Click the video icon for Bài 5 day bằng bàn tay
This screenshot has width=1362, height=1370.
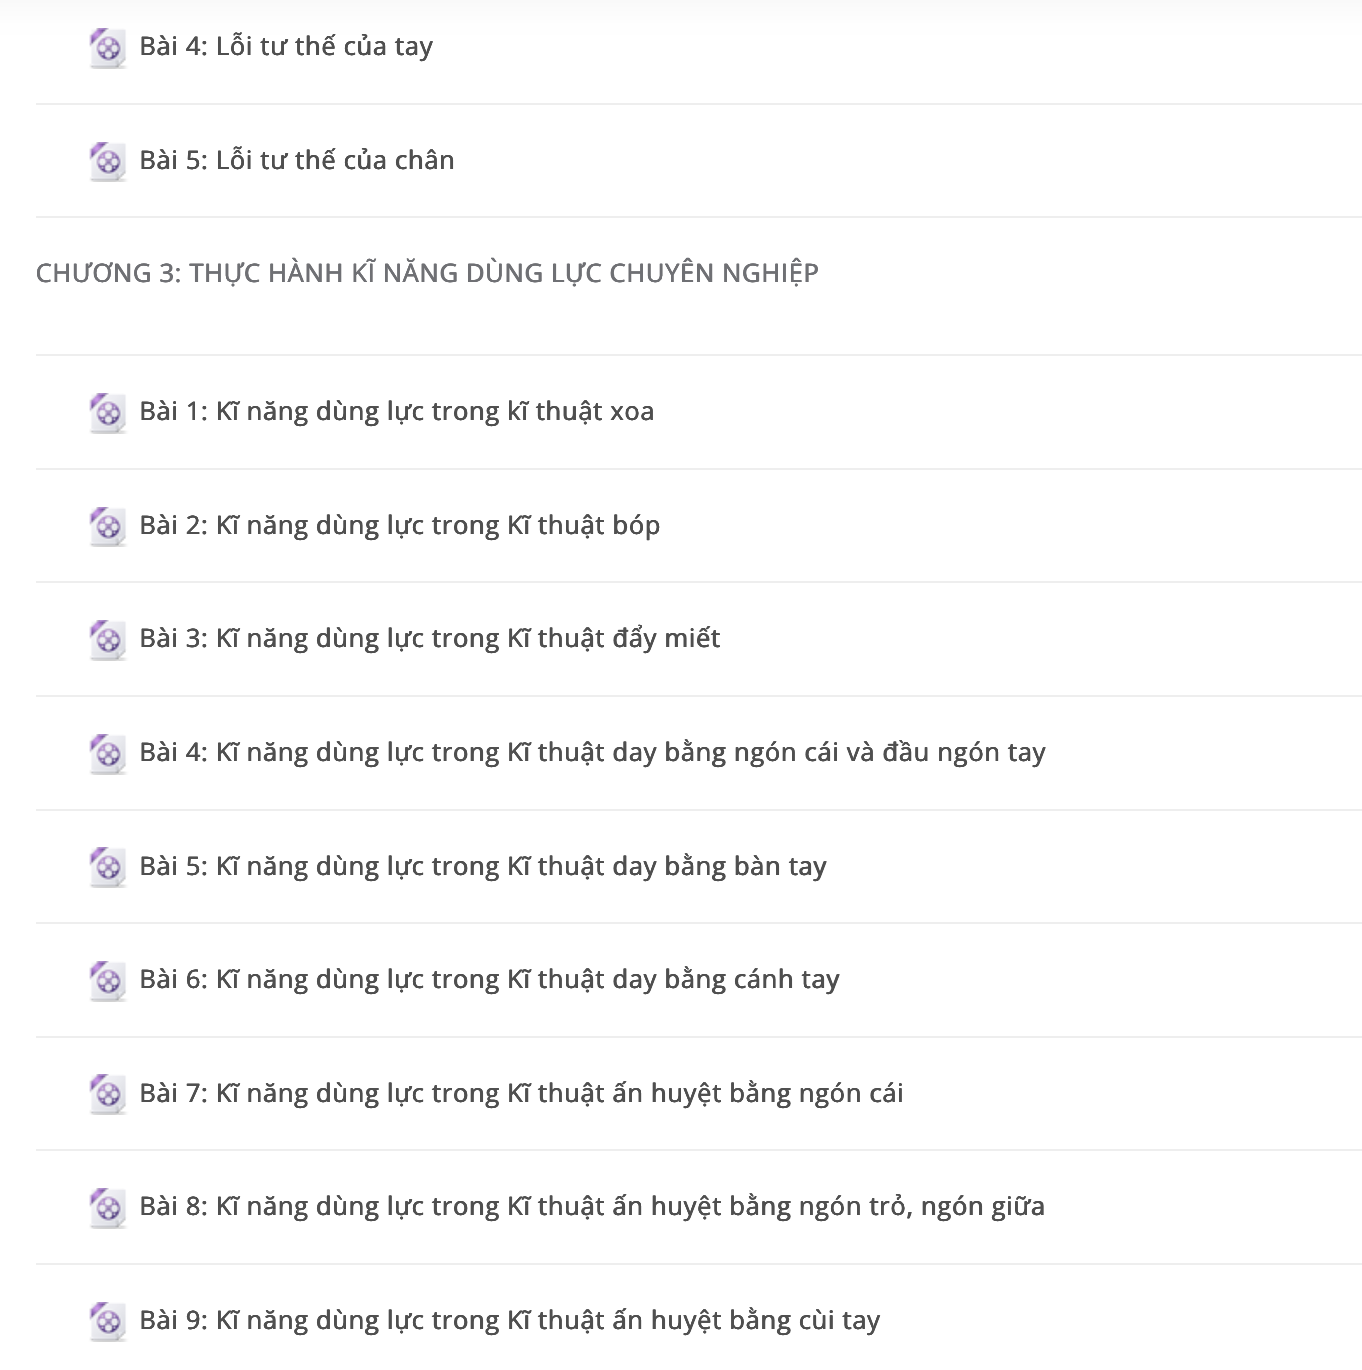tap(107, 867)
